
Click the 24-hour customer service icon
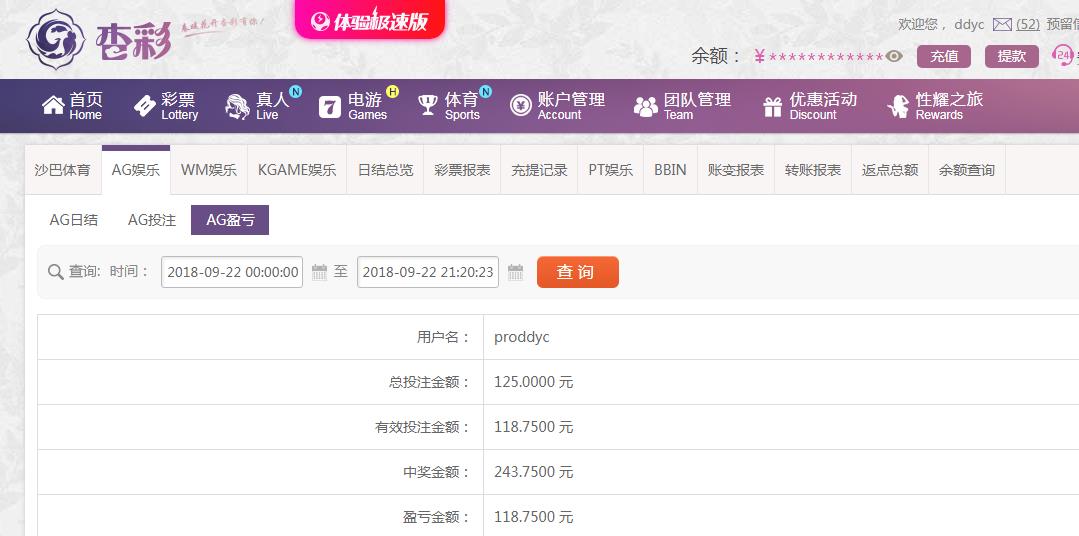pyautogui.click(x=1063, y=56)
